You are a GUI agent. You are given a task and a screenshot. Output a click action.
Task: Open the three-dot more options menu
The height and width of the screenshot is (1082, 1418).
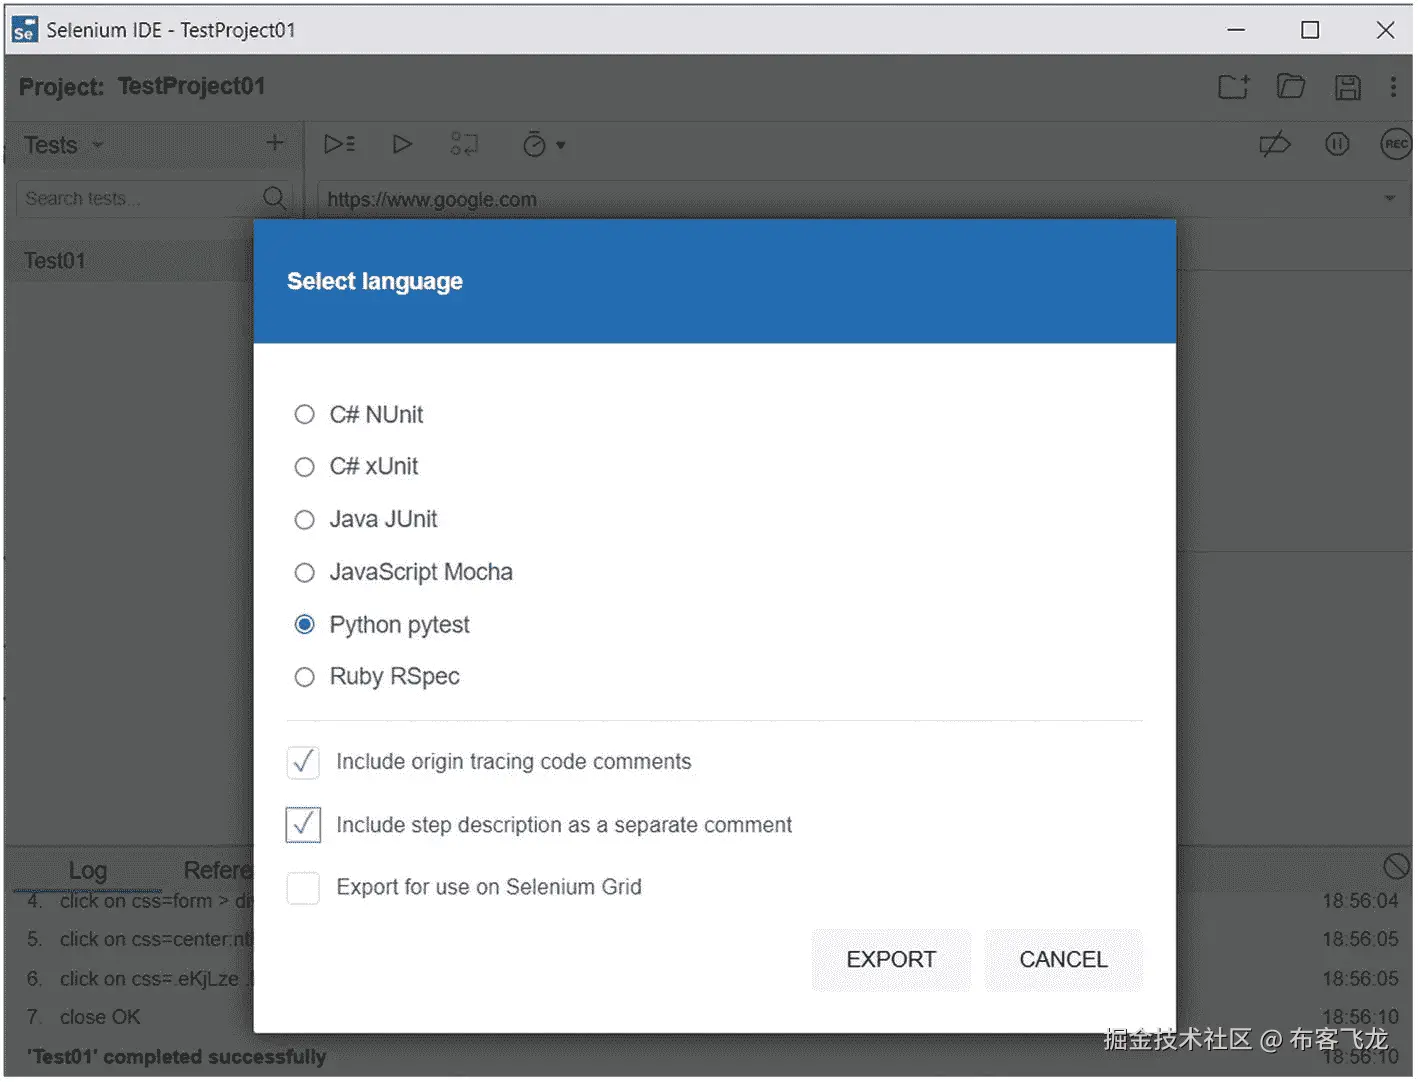(x=1393, y=87)
